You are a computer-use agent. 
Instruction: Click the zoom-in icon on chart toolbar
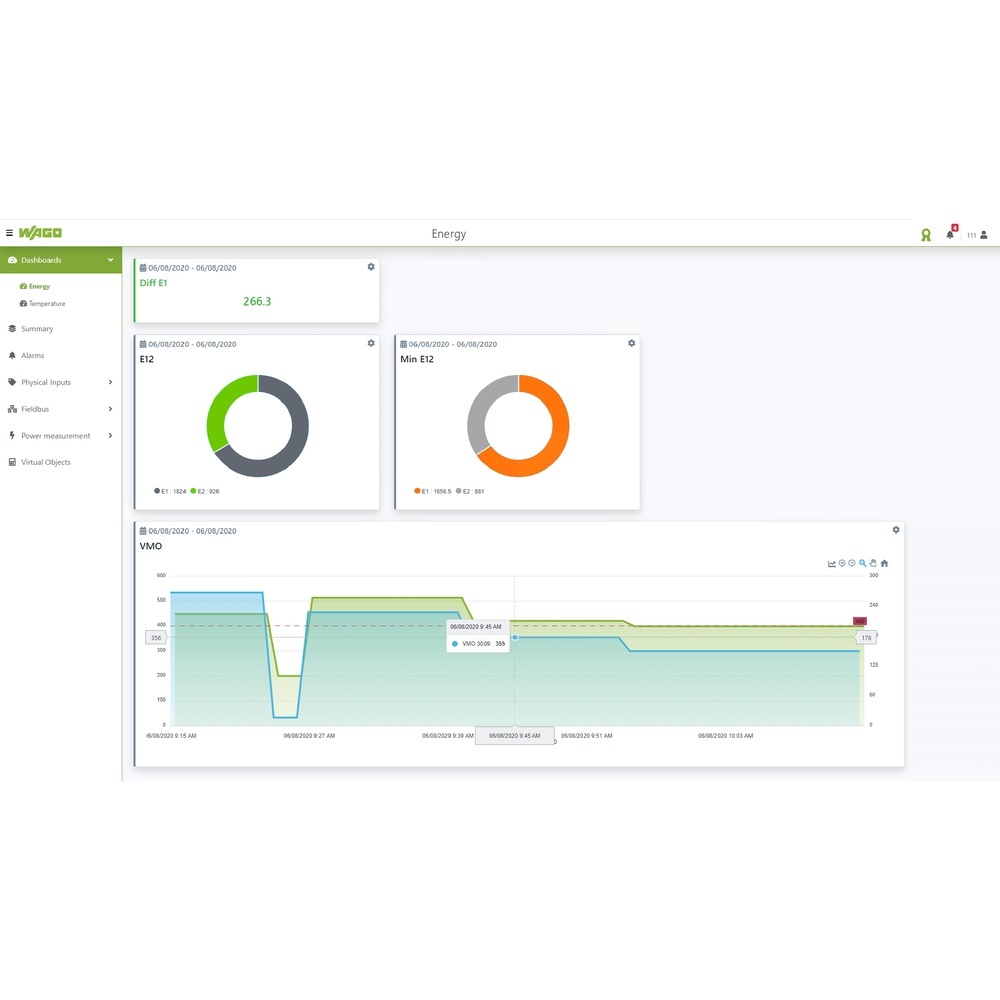(x=843, y=563)
